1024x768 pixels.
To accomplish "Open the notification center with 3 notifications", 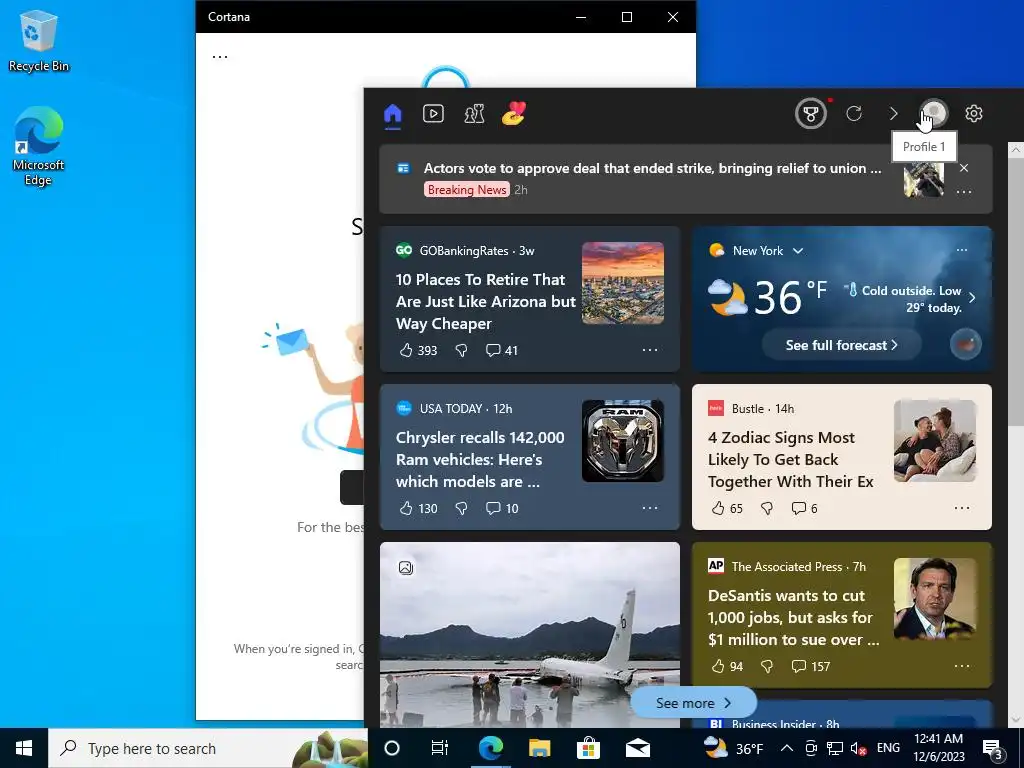I will click(x=993, y=749).
